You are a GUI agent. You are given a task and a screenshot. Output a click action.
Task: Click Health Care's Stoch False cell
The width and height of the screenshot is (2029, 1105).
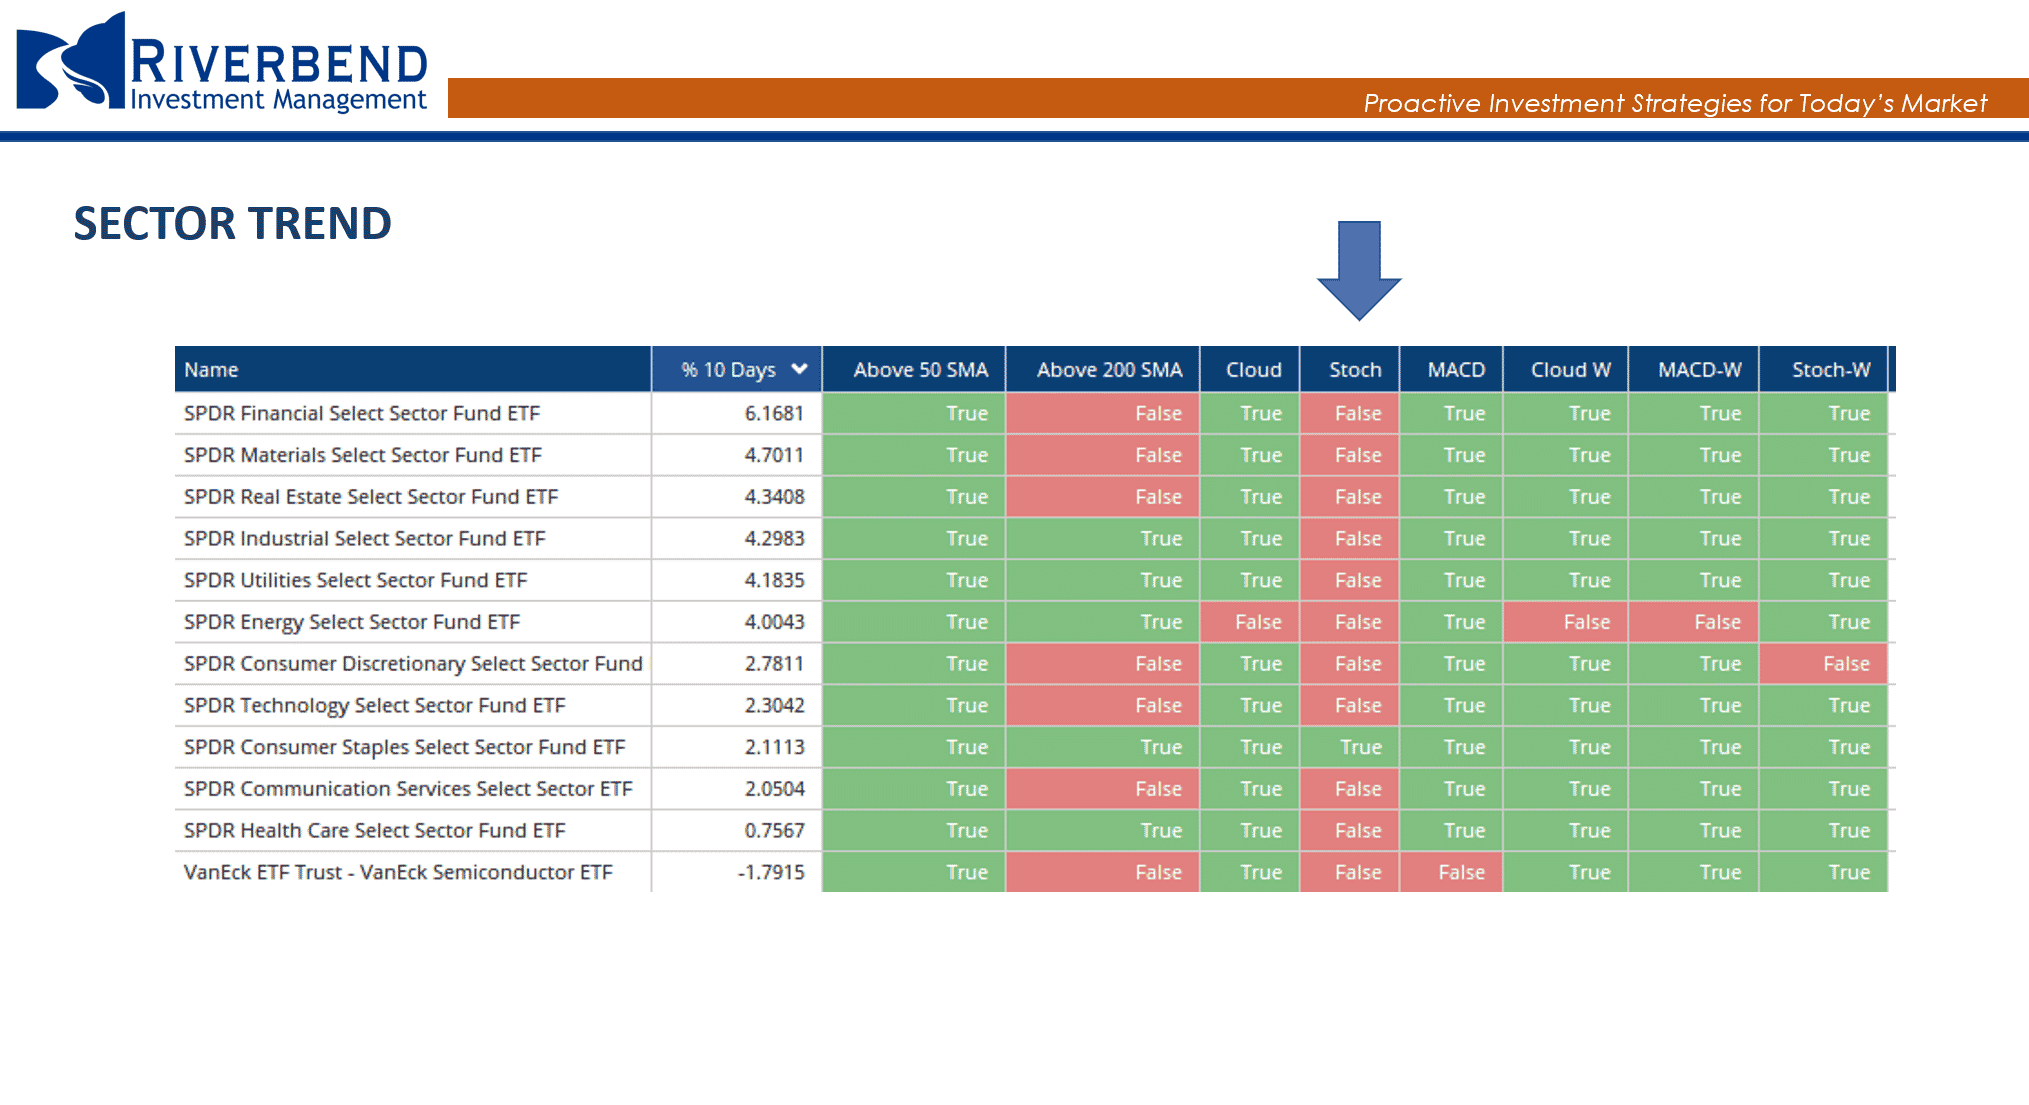click(1350, 830)
